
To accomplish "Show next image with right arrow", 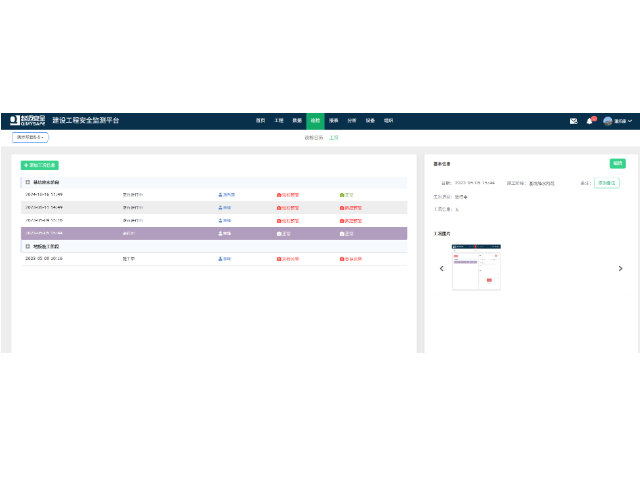I will 620,268.
